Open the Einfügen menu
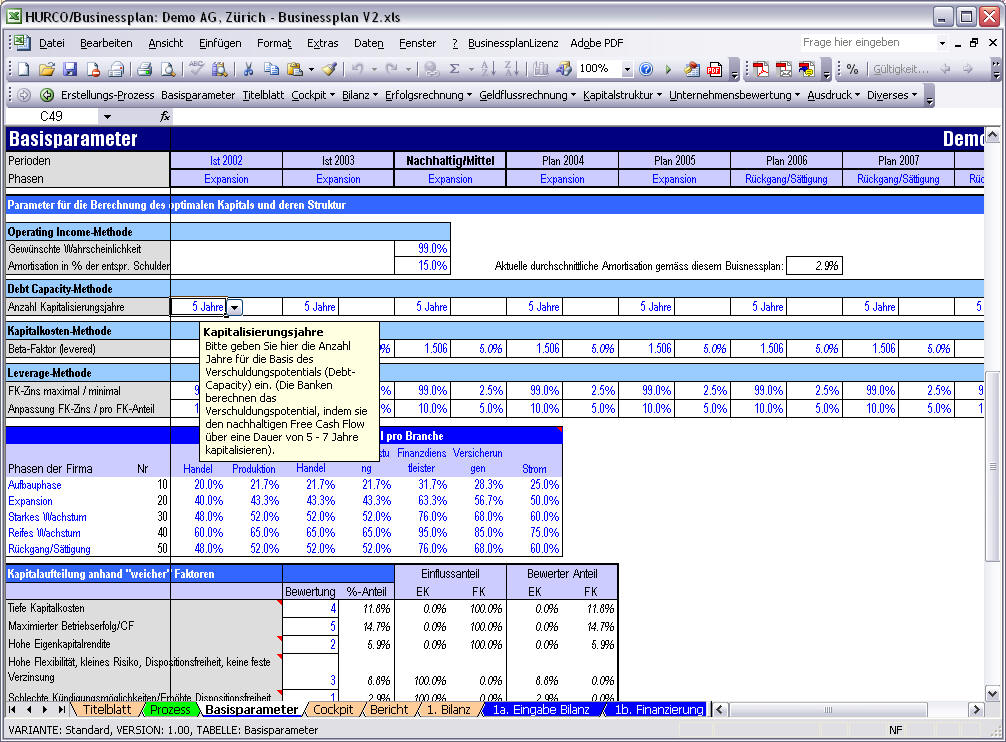Viewport: 1006px width, 742px height. click(220, 43)
